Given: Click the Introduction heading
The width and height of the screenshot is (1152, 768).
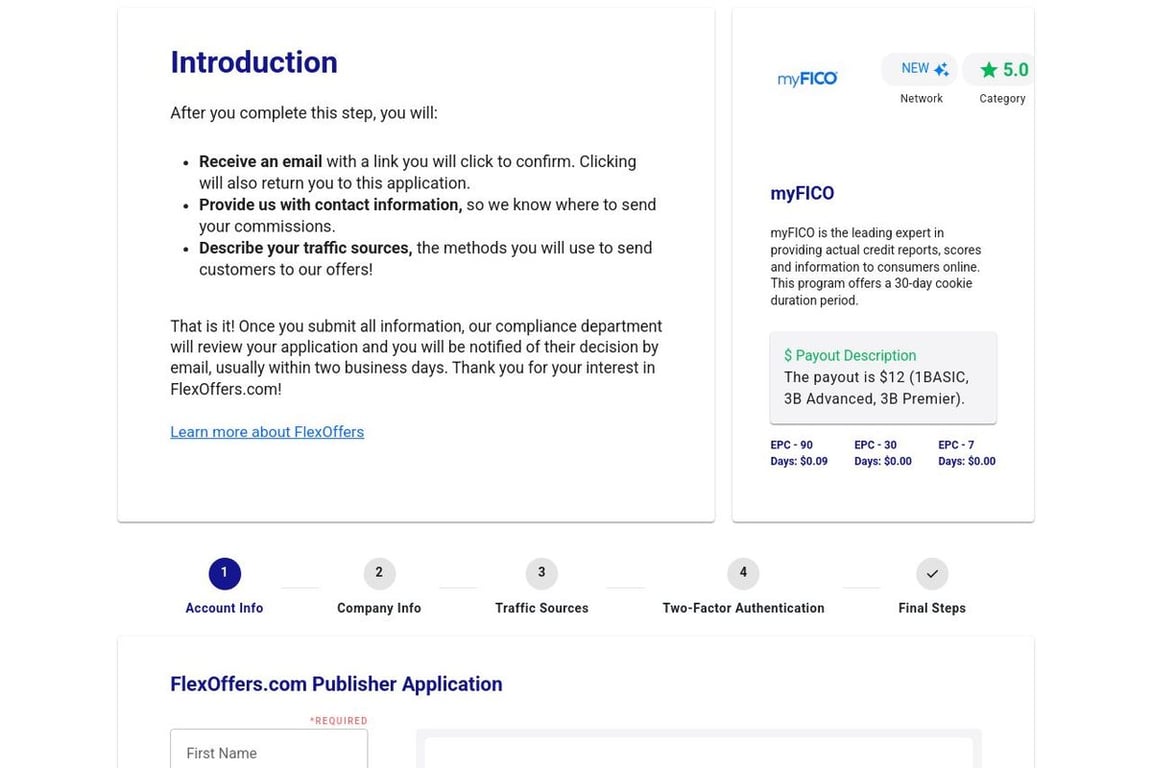Looking at the screenshot, I should click(254, 62).
